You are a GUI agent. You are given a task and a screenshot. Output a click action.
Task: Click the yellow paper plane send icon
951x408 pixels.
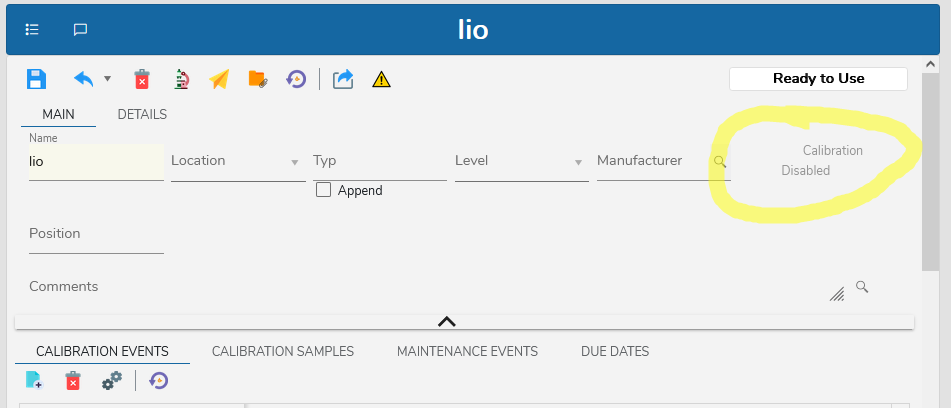pyautogui.click(x=220, y=79)
